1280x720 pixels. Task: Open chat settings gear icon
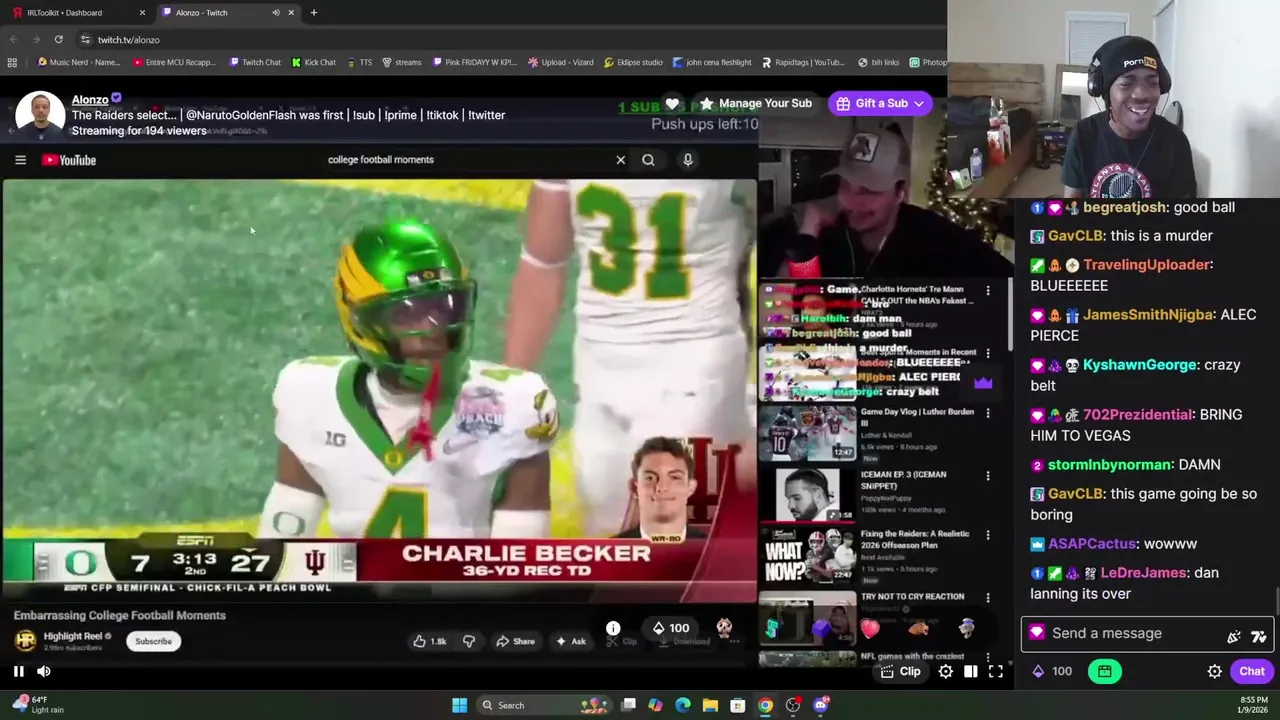click(1214, 672)
